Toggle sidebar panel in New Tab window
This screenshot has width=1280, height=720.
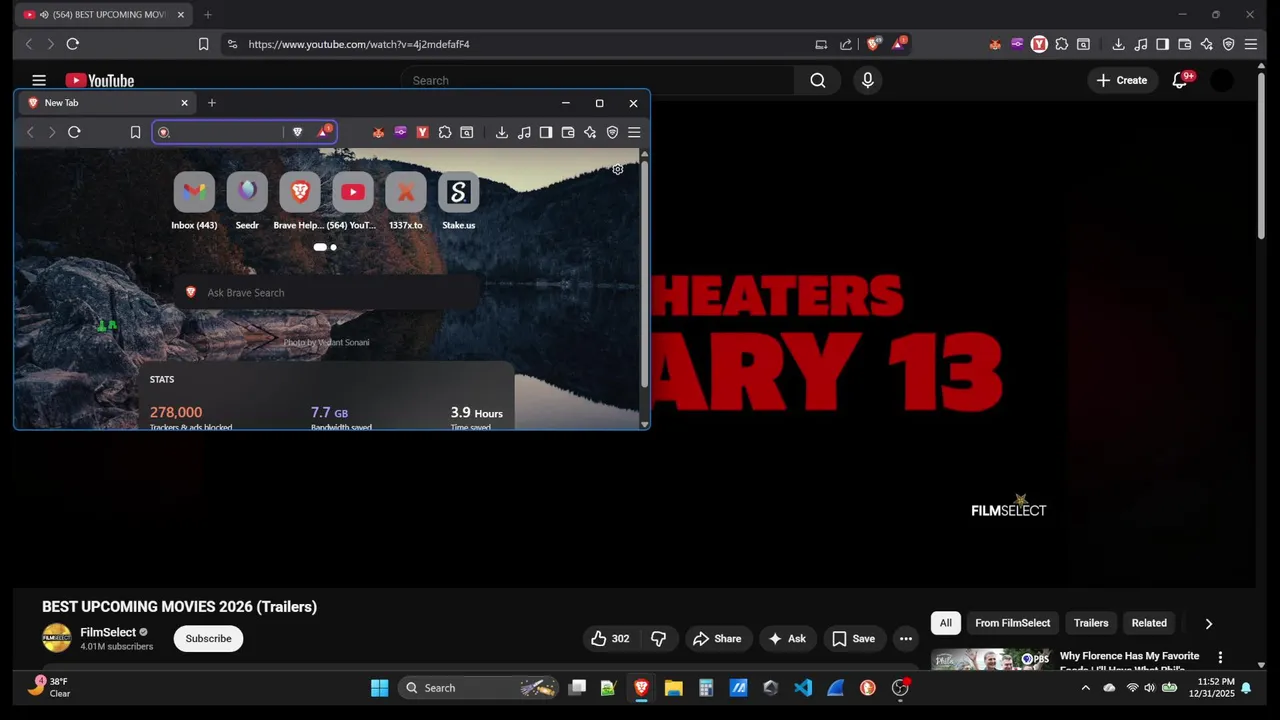click(x=546, y=132)
